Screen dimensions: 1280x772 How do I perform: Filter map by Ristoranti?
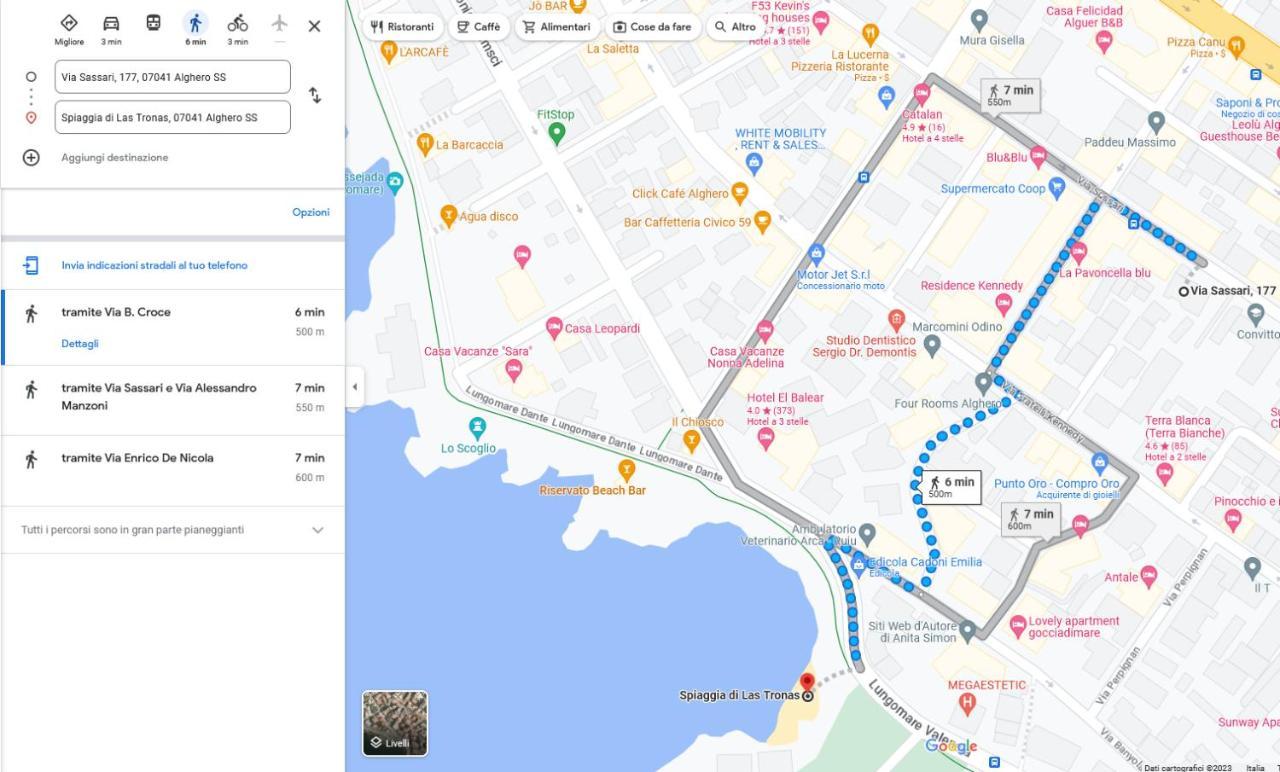tap(402, 27)
